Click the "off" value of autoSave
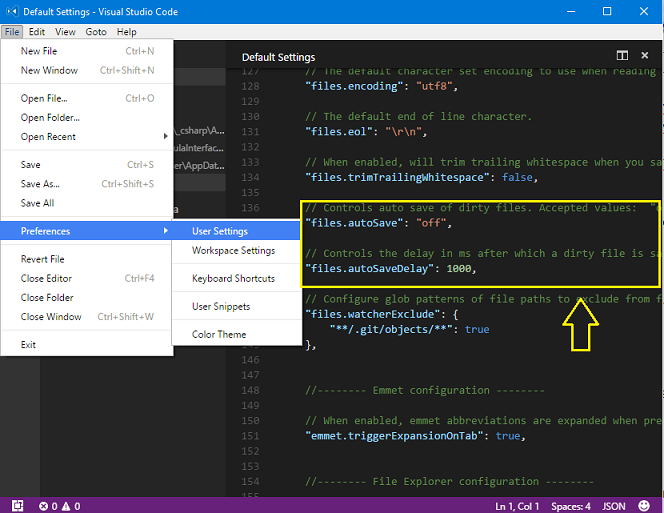Screen dimensions: 664x513 click(x=431, y=223)
